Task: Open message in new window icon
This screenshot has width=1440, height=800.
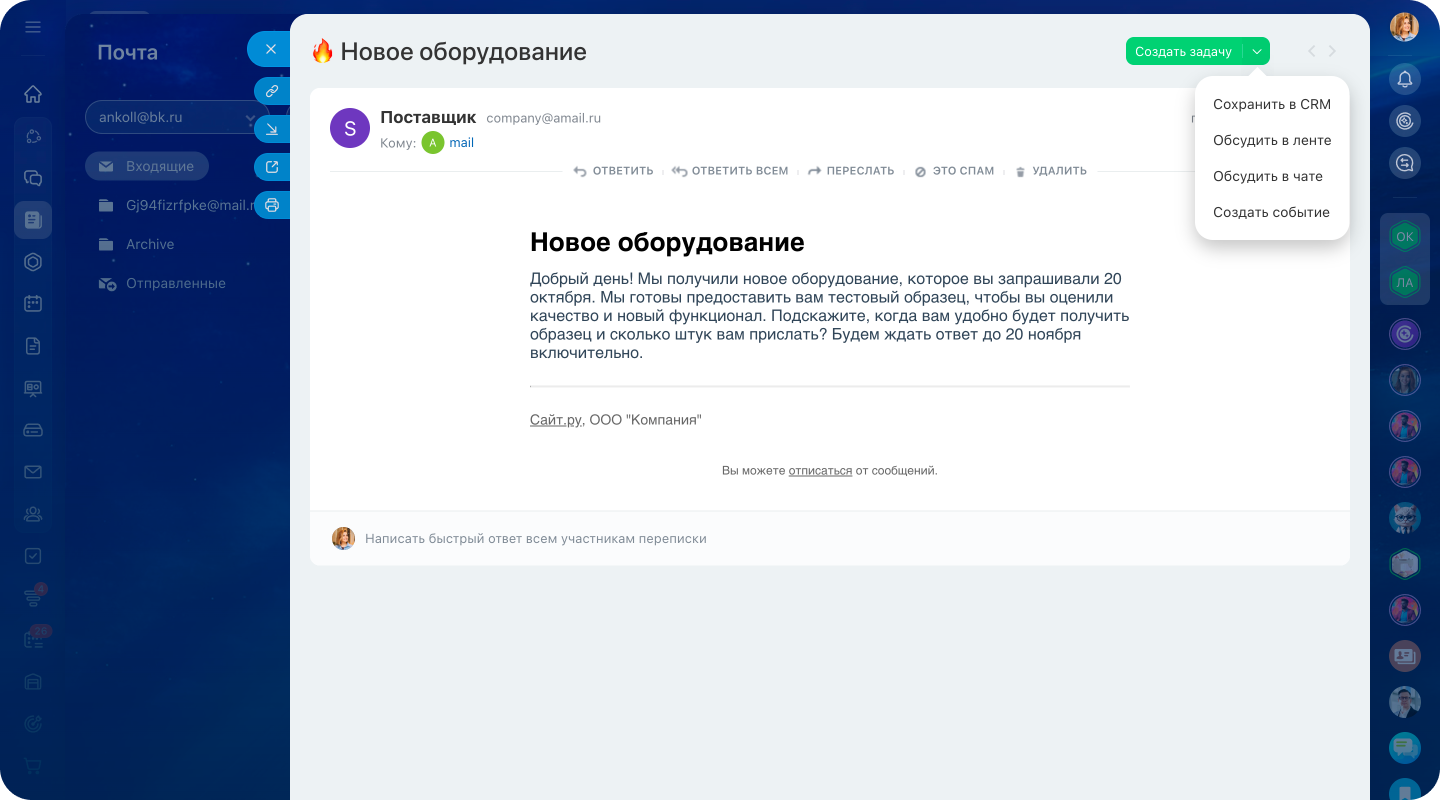Action: 271,167
